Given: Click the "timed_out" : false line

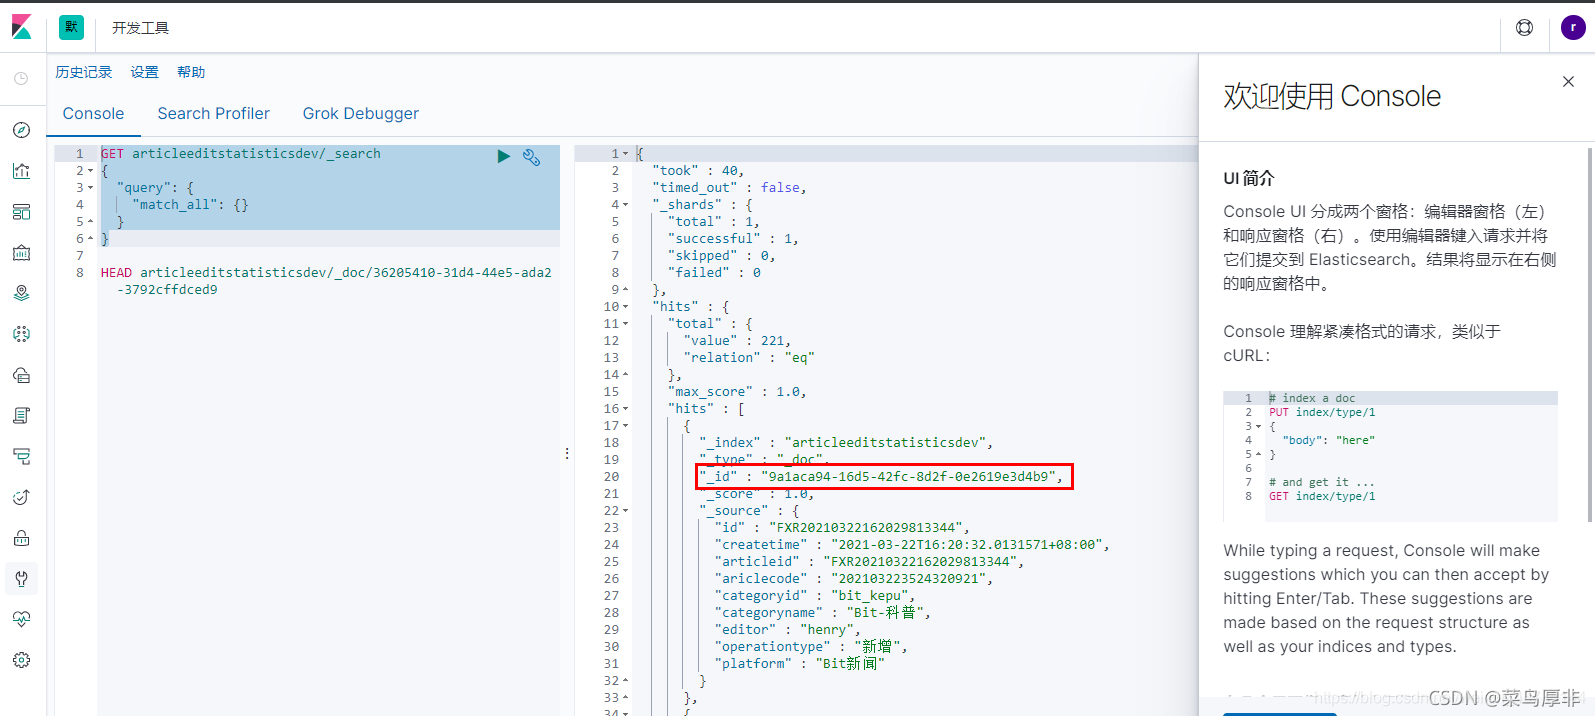Looking at the screenshot, I should [x=729, y=188].
